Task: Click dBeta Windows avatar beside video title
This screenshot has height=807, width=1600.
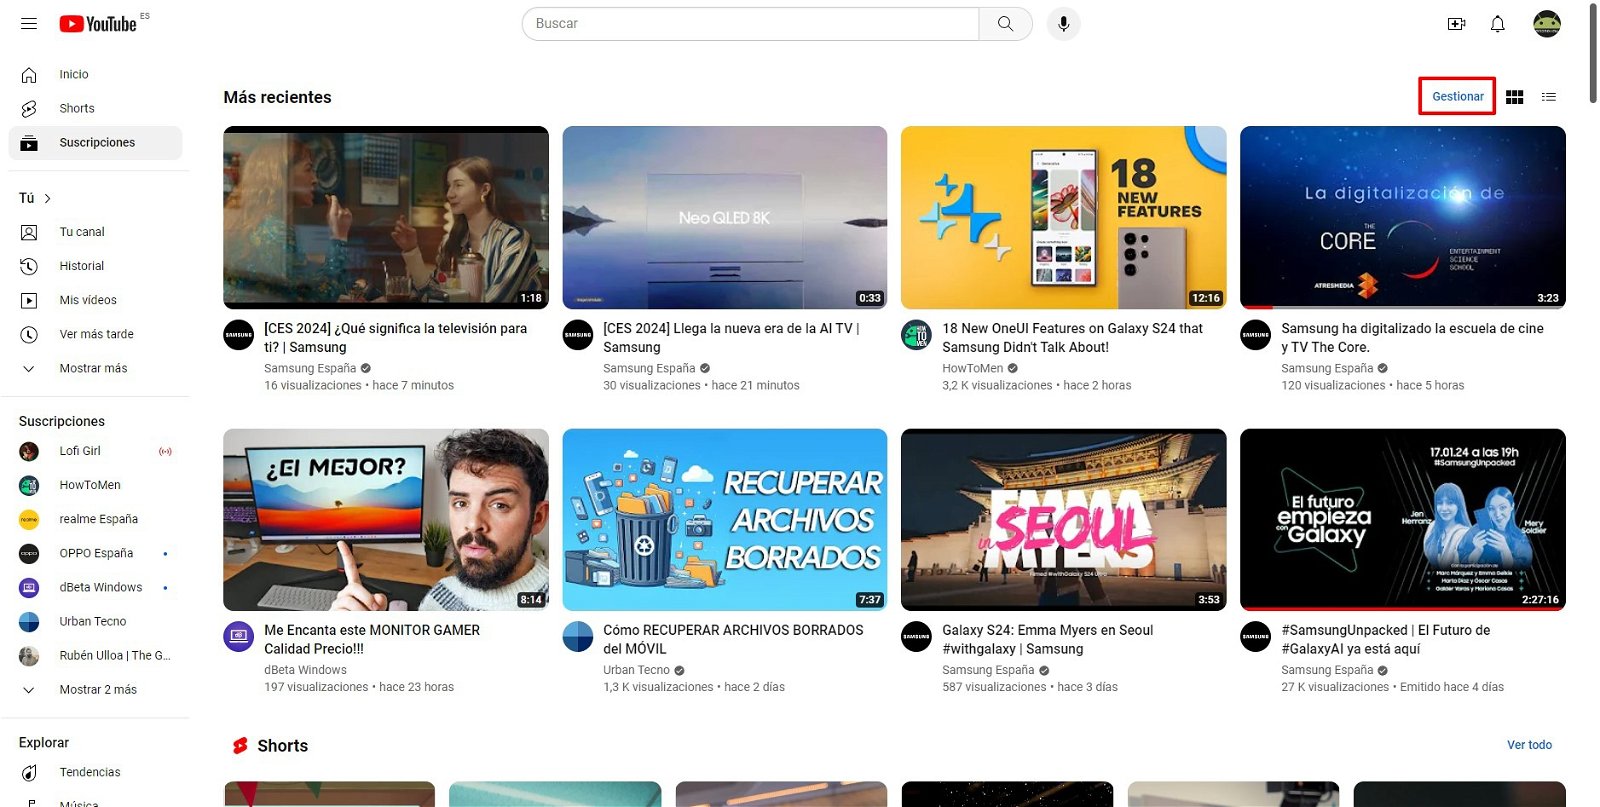Action: pos(238,636)
